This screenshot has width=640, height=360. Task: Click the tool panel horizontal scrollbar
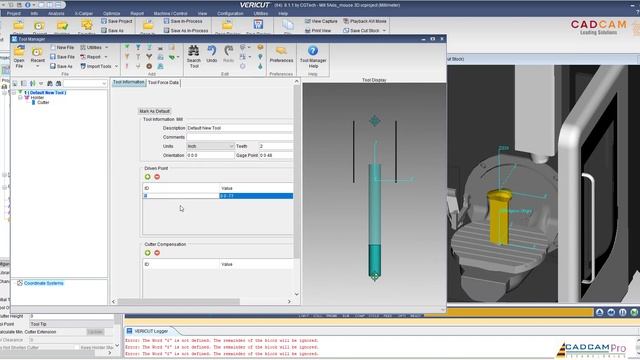click(179, 302)
